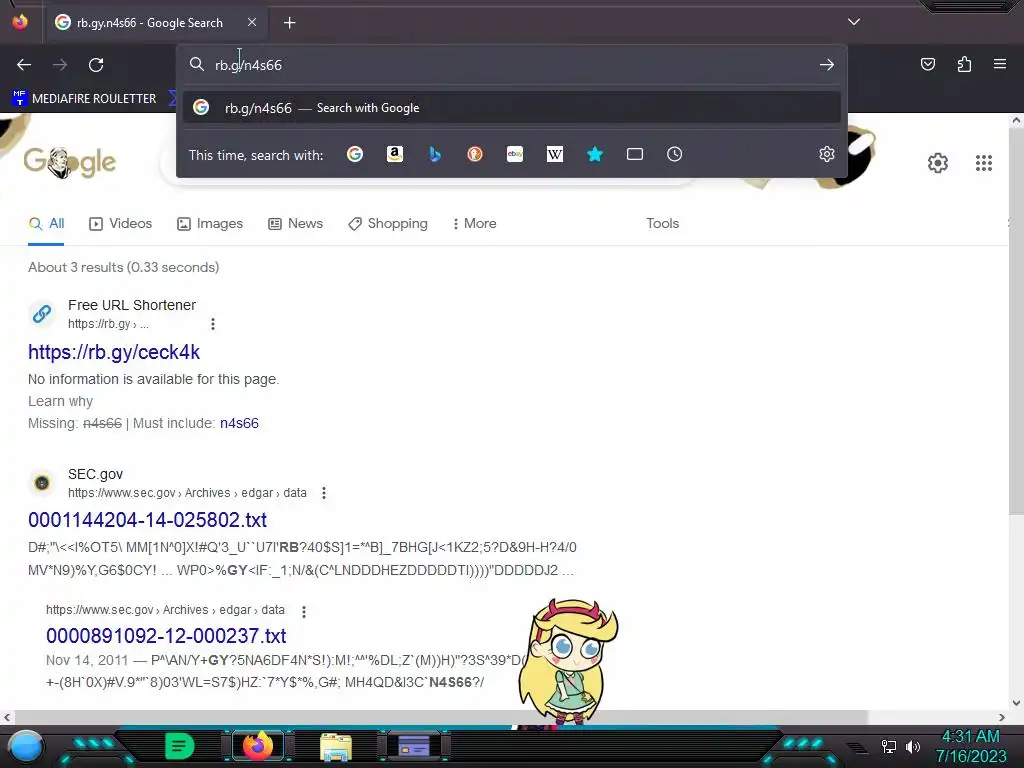
Task: Click the Google logo doodle
Action: (70, 162)
